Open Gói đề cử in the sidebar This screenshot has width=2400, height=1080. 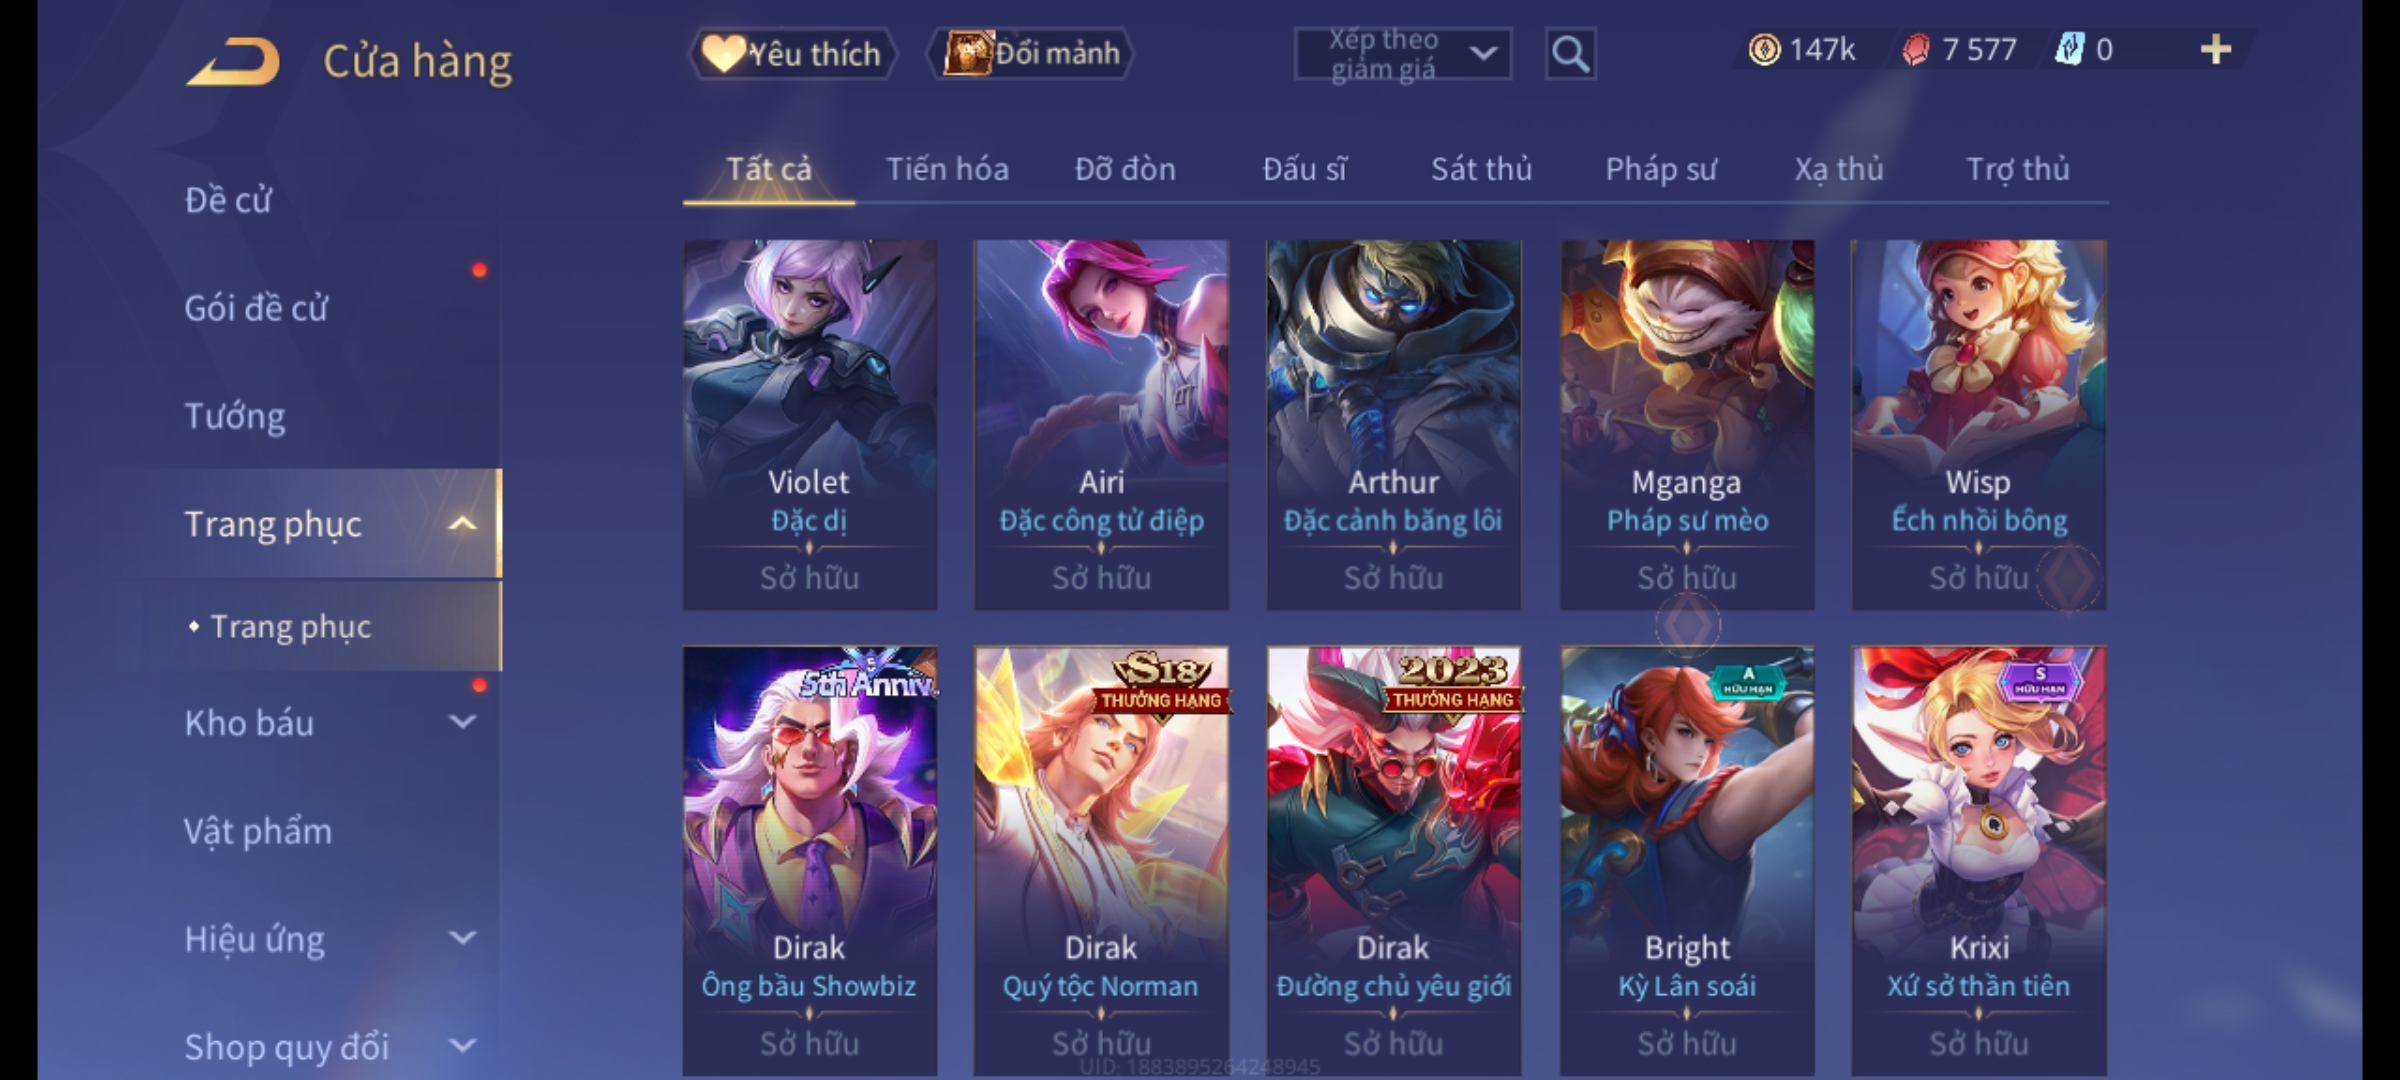click(x=256, y=308)
